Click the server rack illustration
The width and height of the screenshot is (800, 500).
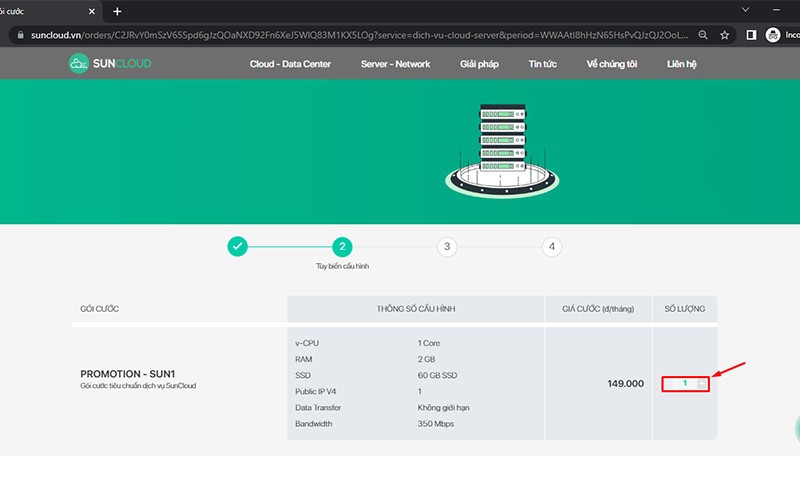[x=502, y=151]
